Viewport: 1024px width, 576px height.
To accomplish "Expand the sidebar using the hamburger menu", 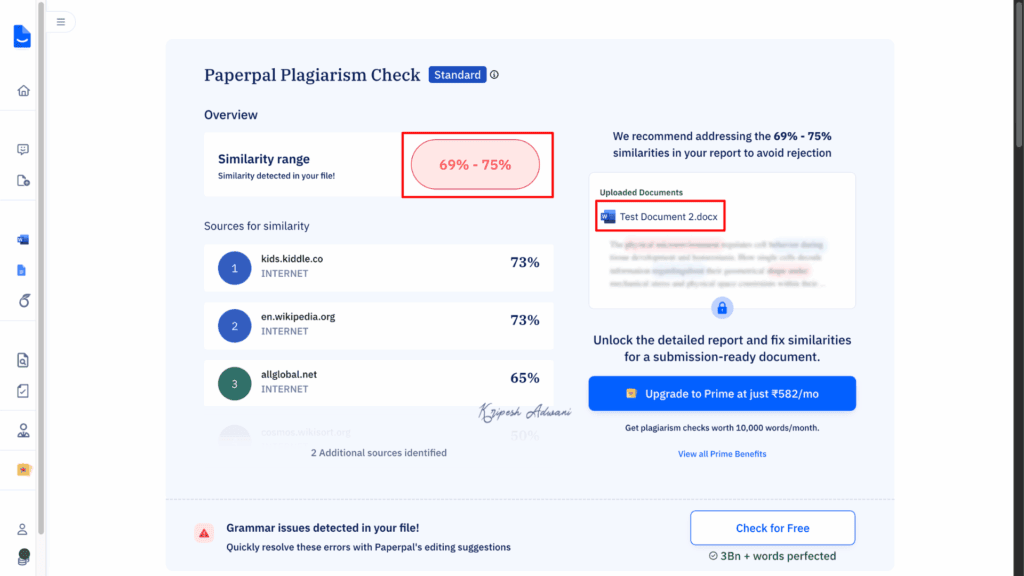I will pyautogui.click(x=60, y=21).
